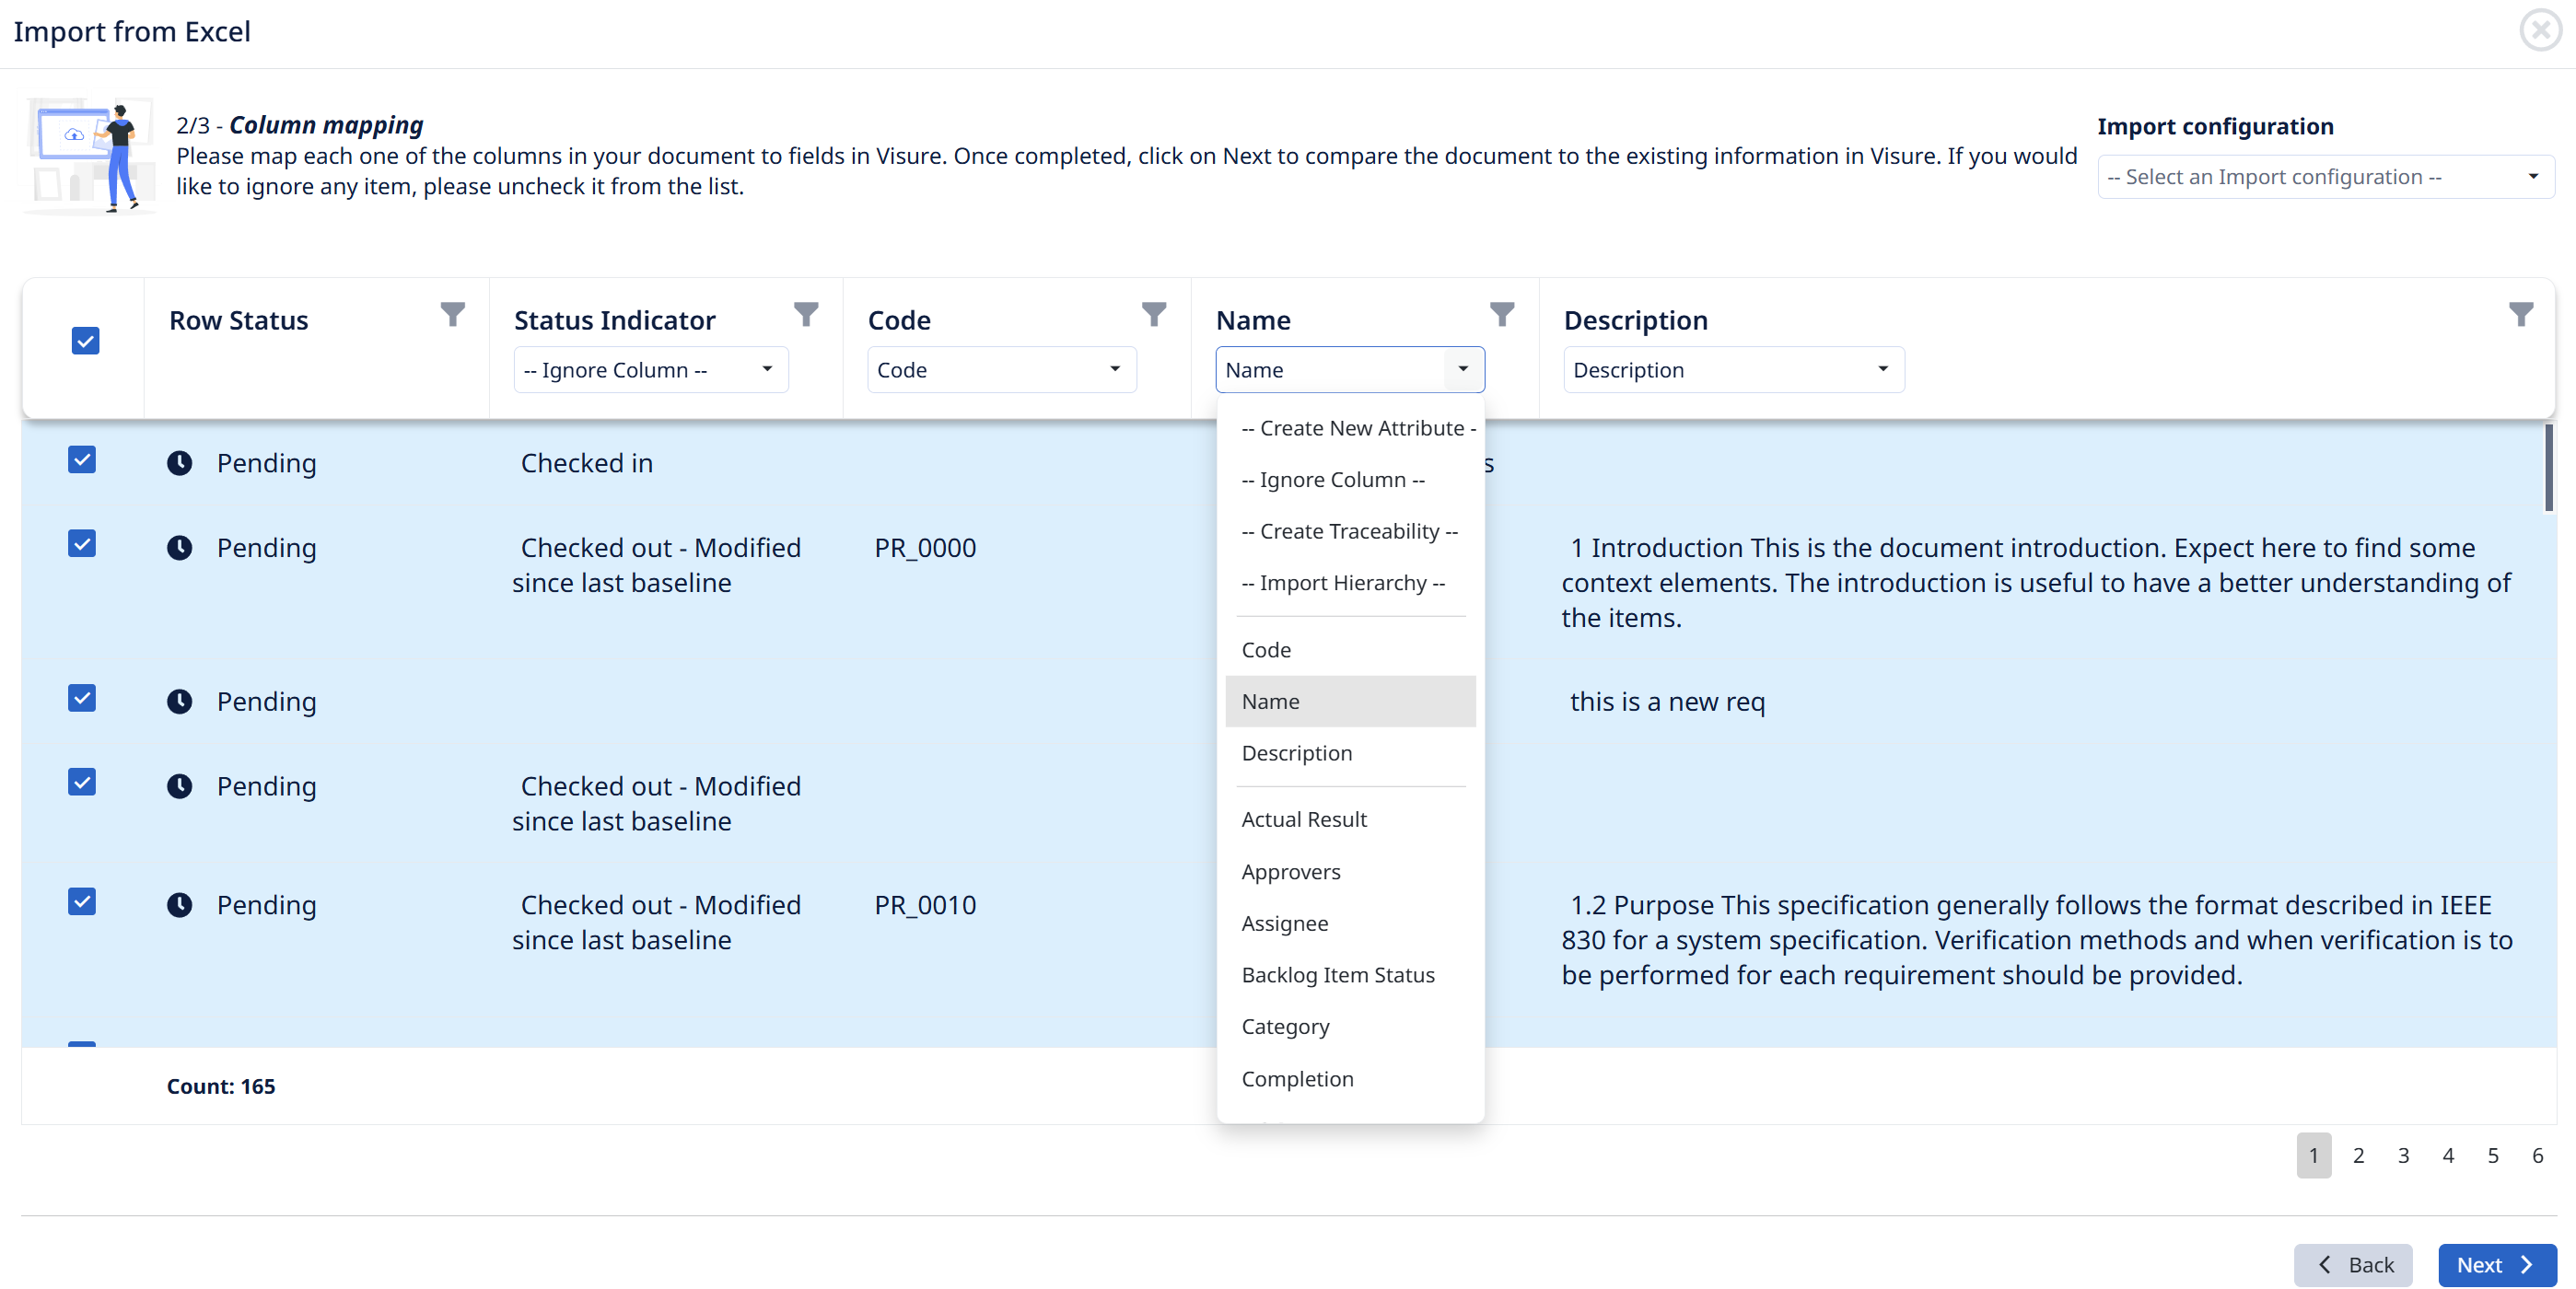2576x1289 pixels.
Task: Close the Import from Excel dialog
Action: click(x=2540, y=30)
